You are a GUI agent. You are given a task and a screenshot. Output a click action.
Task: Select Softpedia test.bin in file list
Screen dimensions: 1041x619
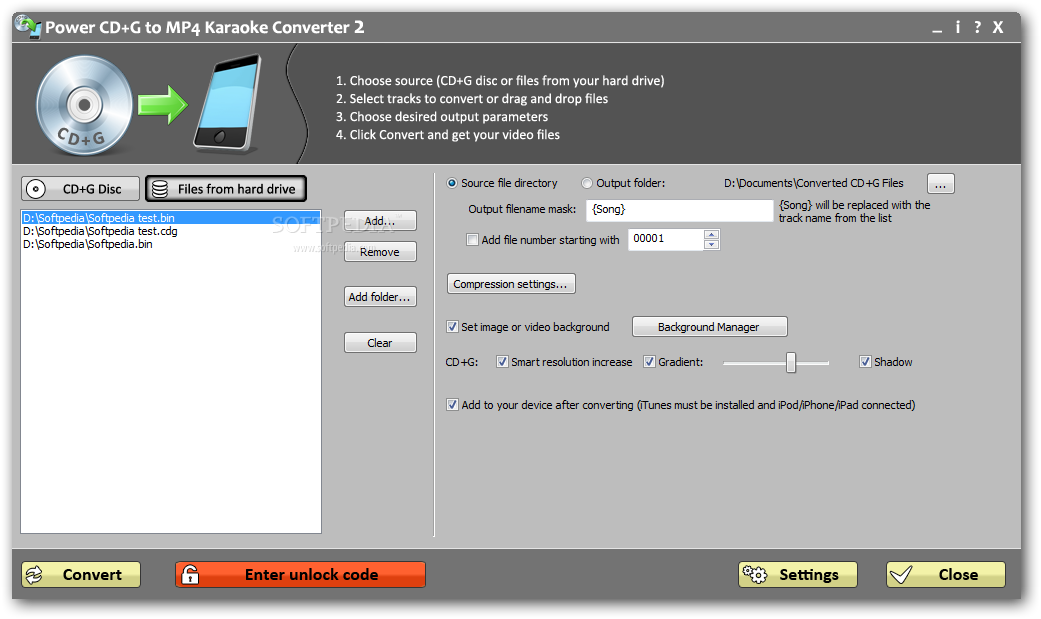[171, 218]
